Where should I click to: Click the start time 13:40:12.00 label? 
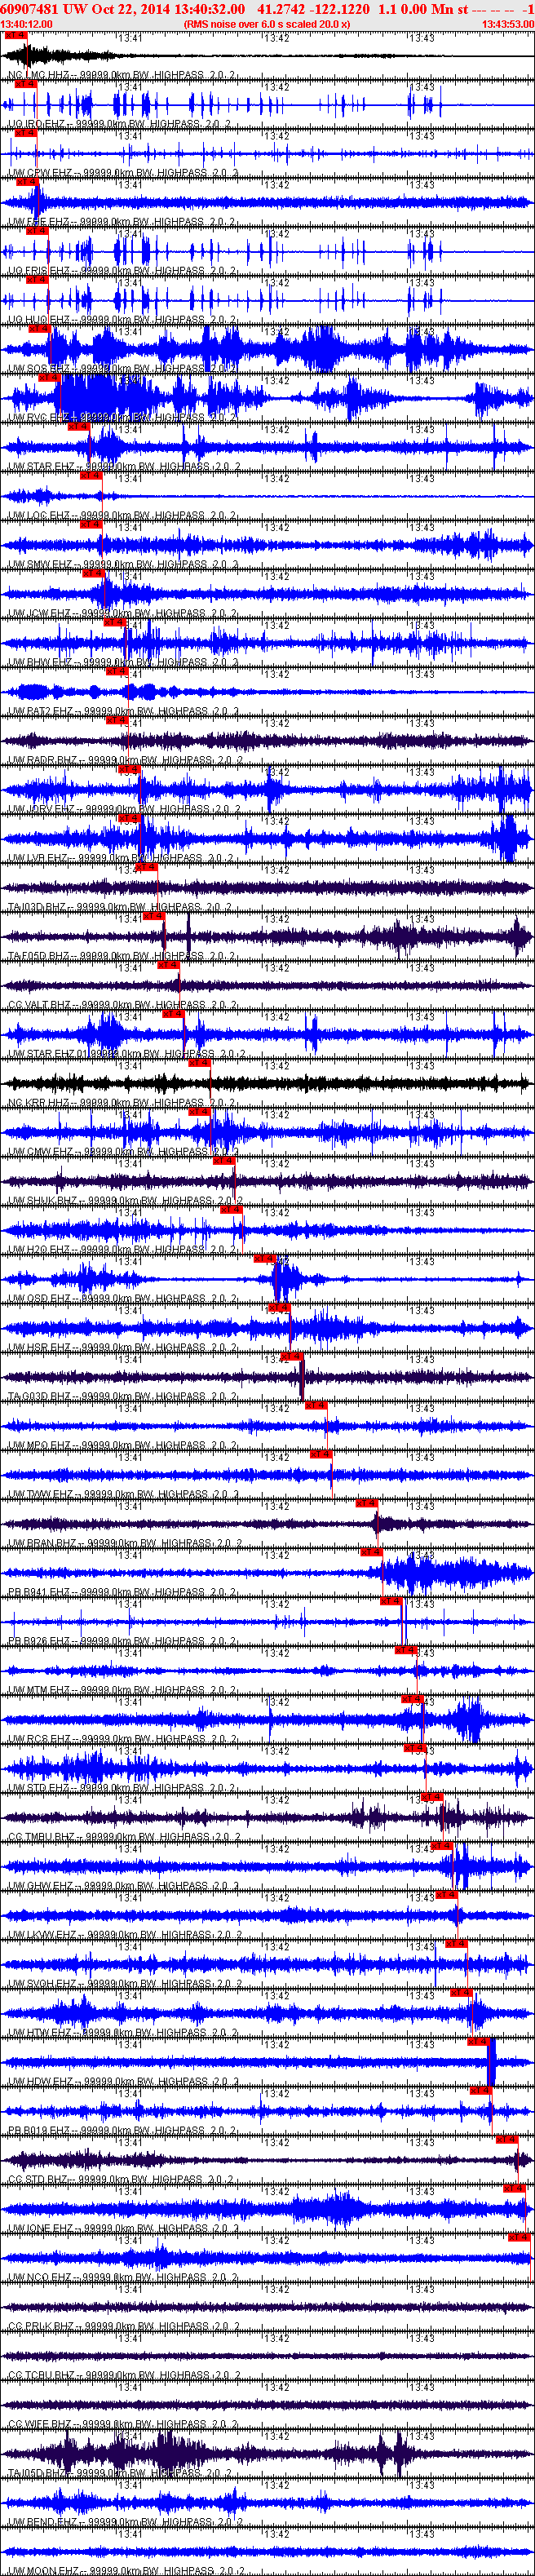point(26,24)
